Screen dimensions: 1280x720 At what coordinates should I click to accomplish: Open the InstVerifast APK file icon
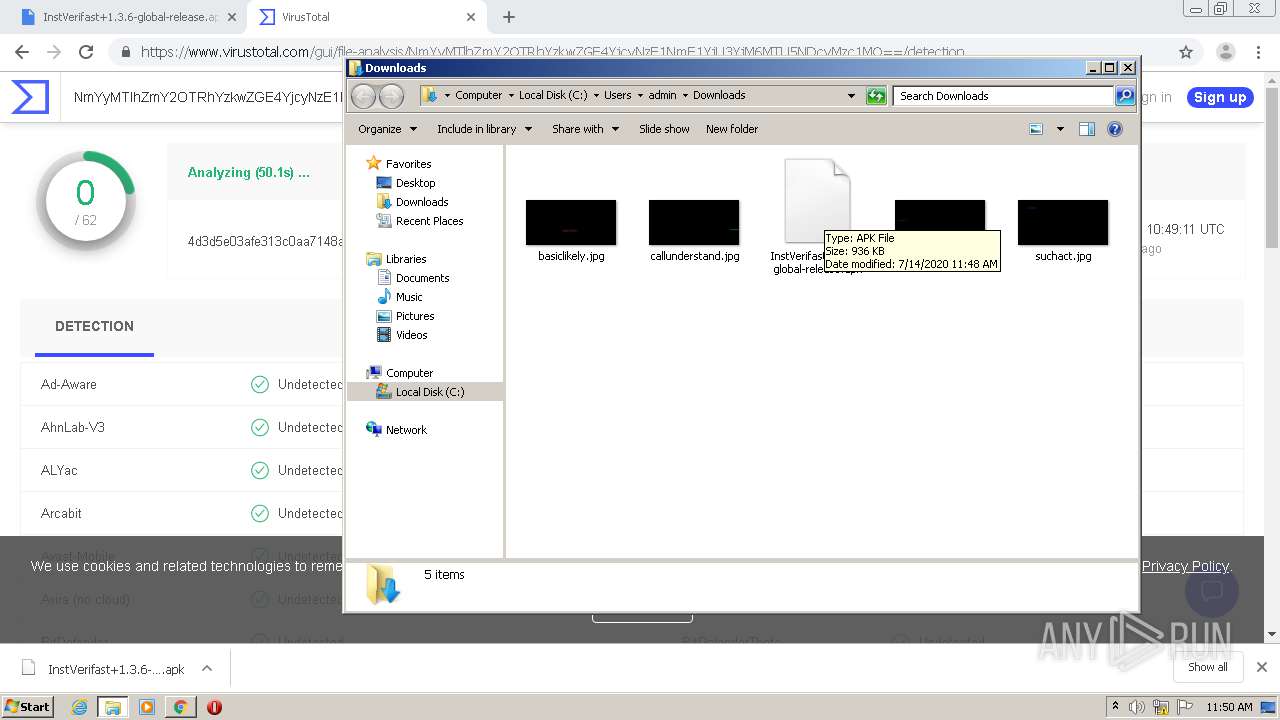pyautogui.click(x=817, y=200)
